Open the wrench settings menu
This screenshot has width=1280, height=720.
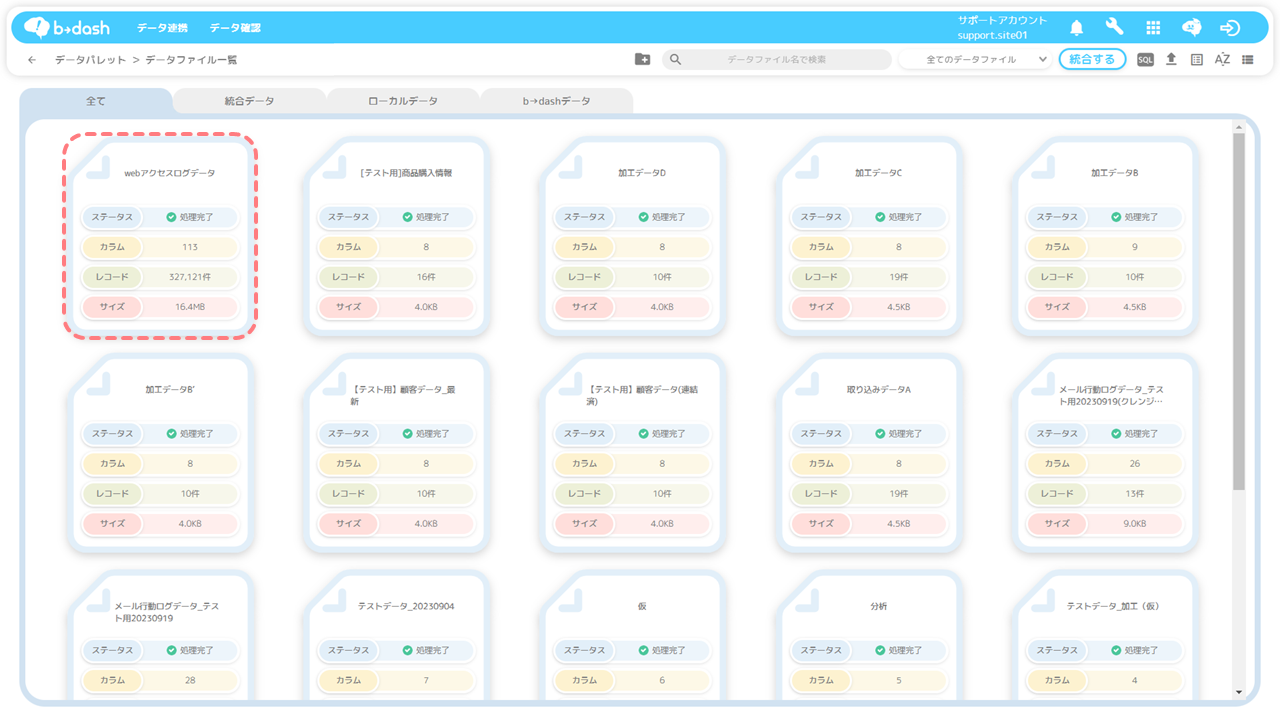coord(1114,27)
